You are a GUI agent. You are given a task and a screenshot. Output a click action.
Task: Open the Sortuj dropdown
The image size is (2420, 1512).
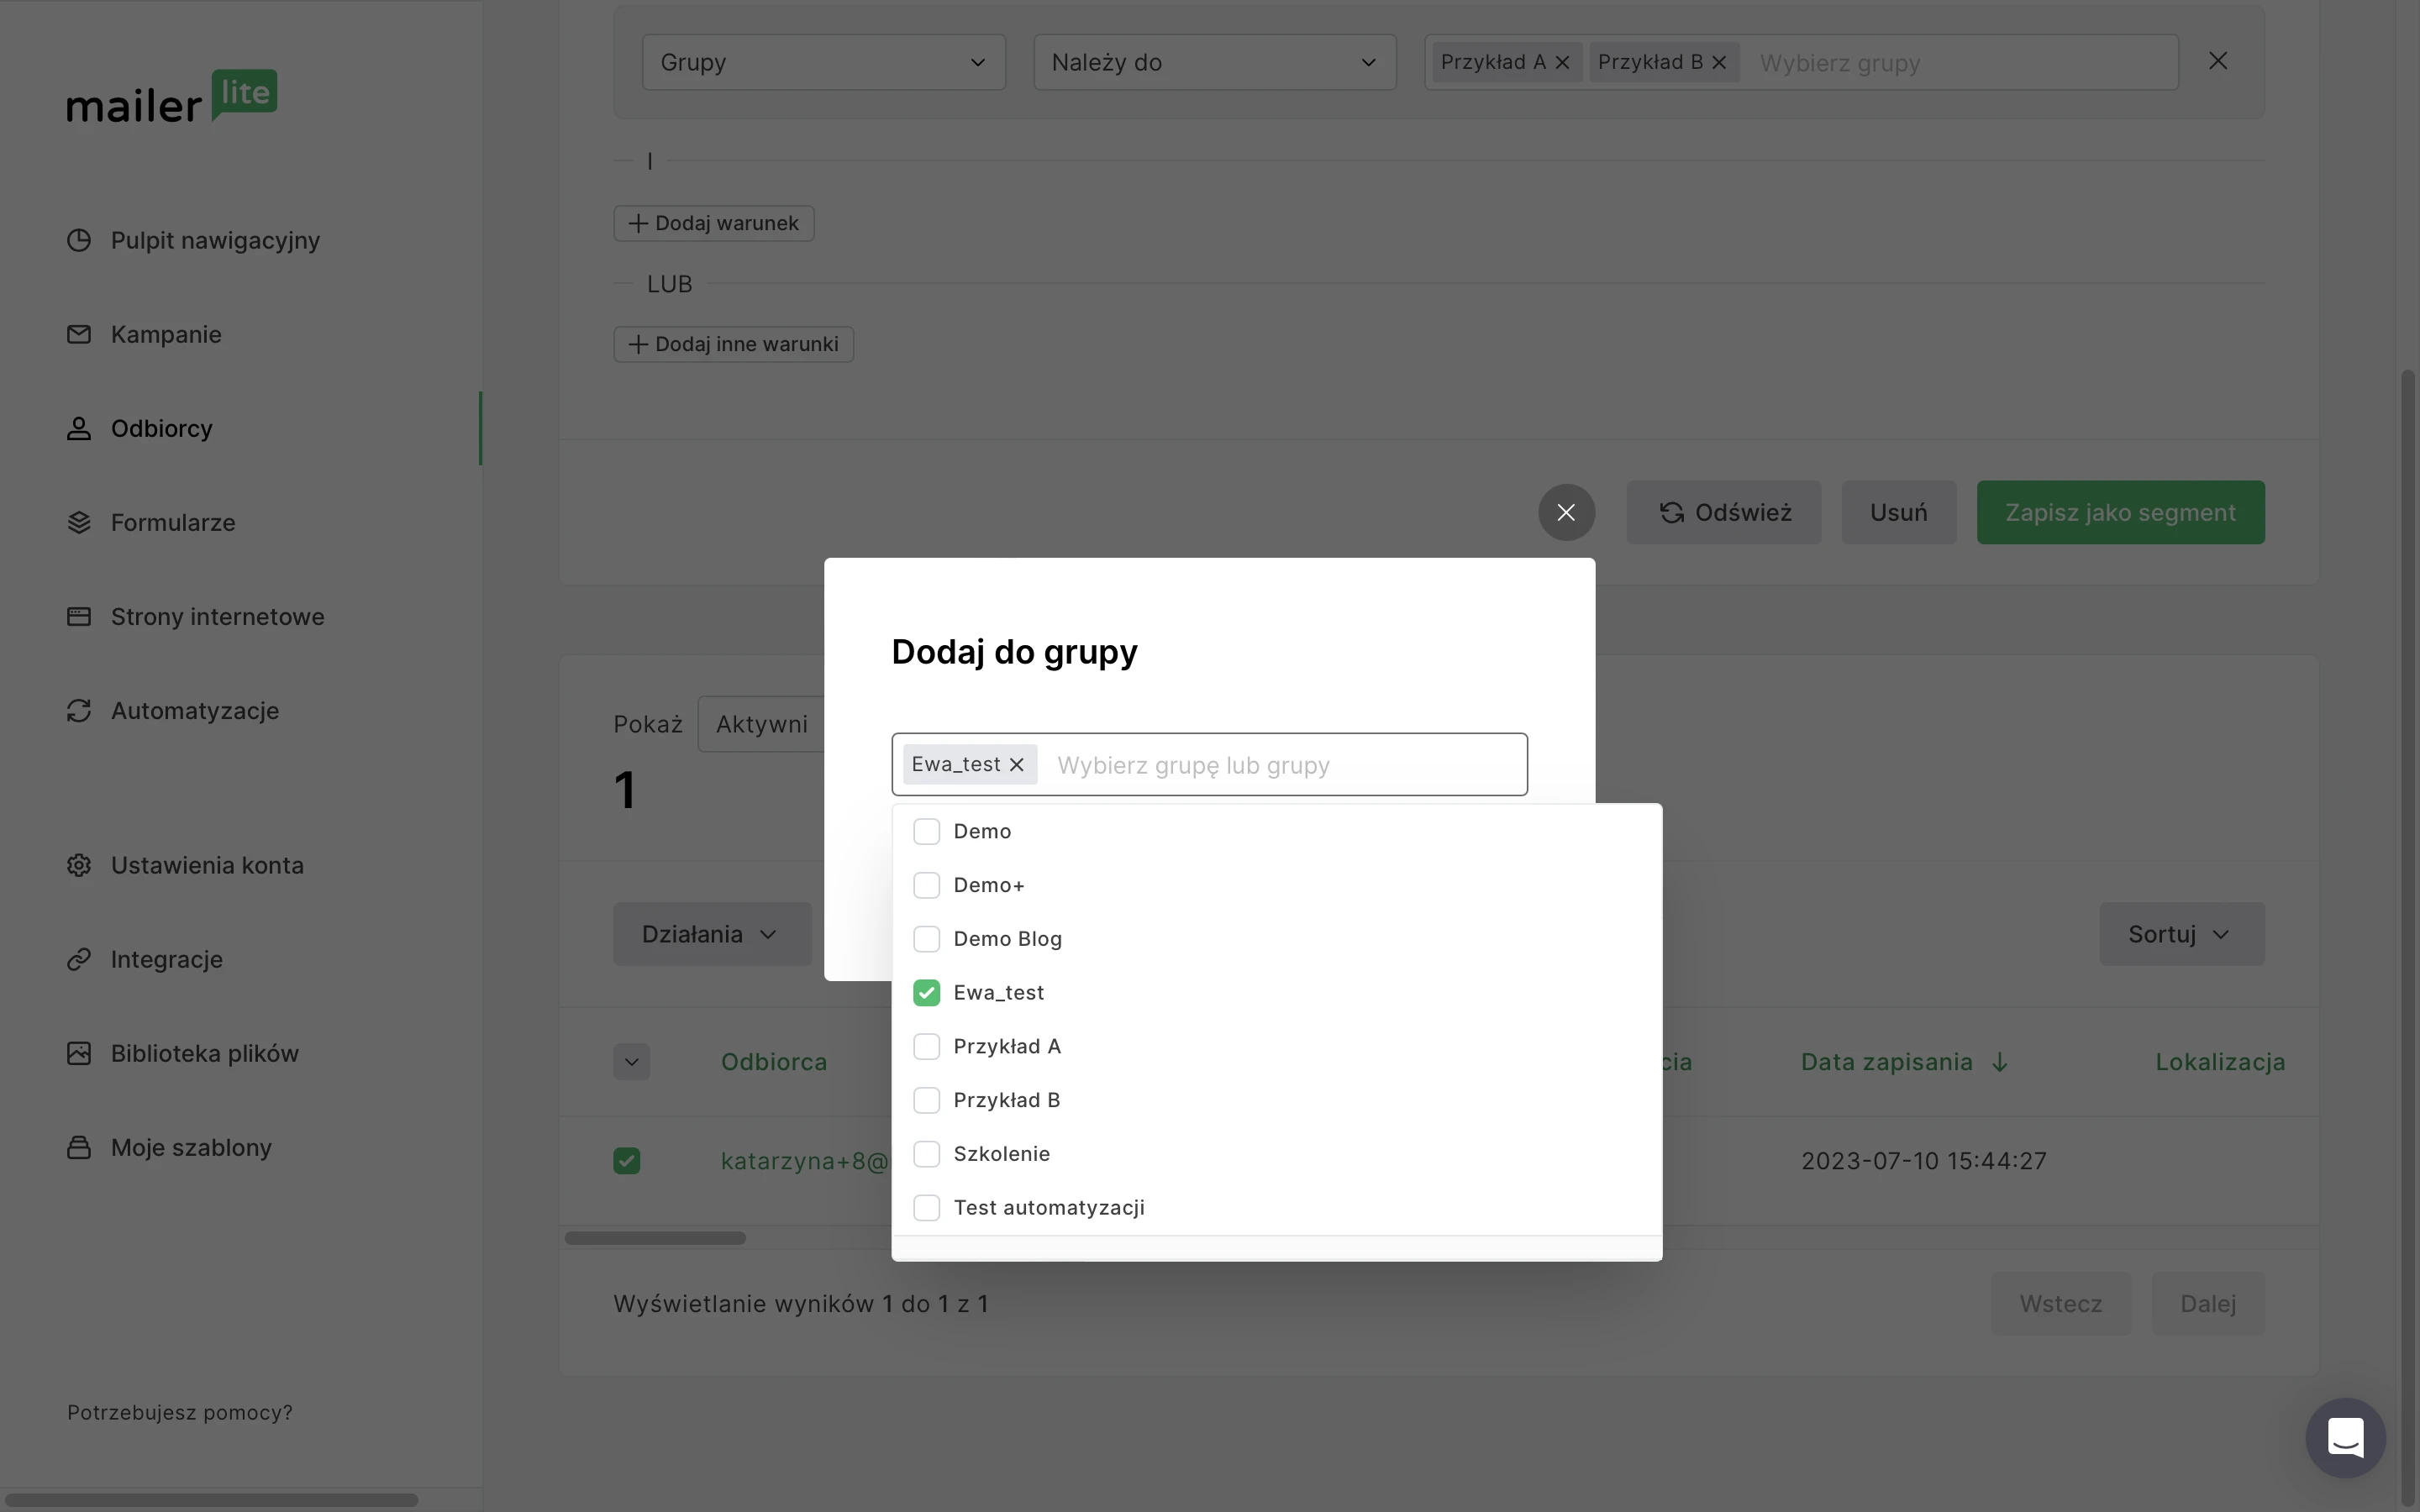[2181, 934]
